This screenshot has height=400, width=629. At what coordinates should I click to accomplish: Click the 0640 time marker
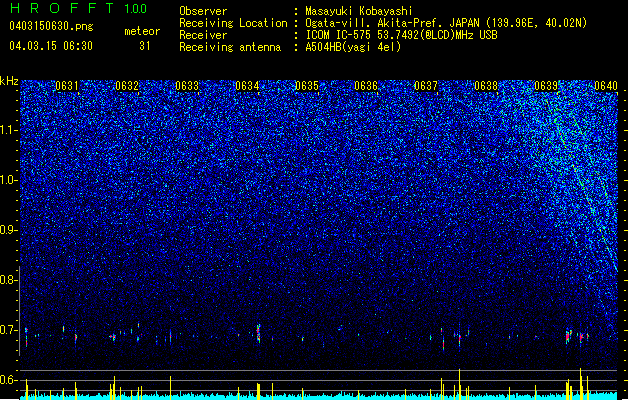[606, 86]
